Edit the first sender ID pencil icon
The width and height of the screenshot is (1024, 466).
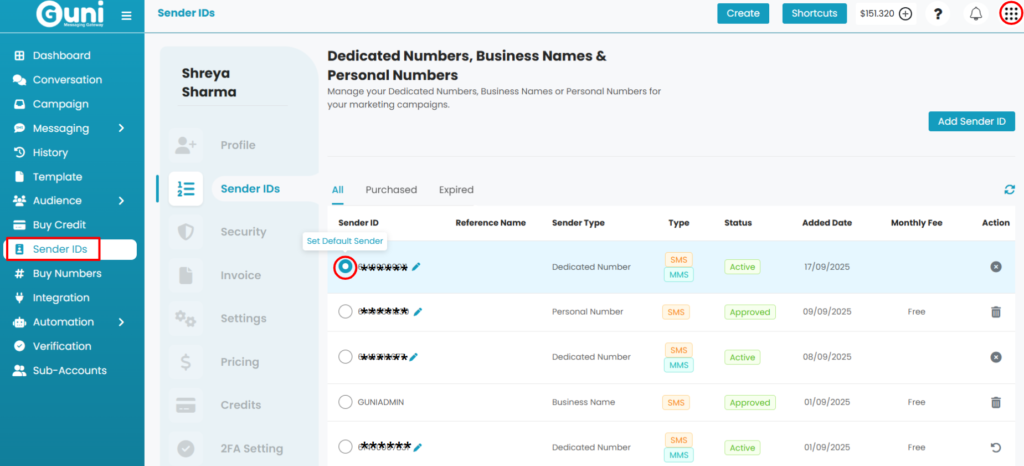click(416, 267)
